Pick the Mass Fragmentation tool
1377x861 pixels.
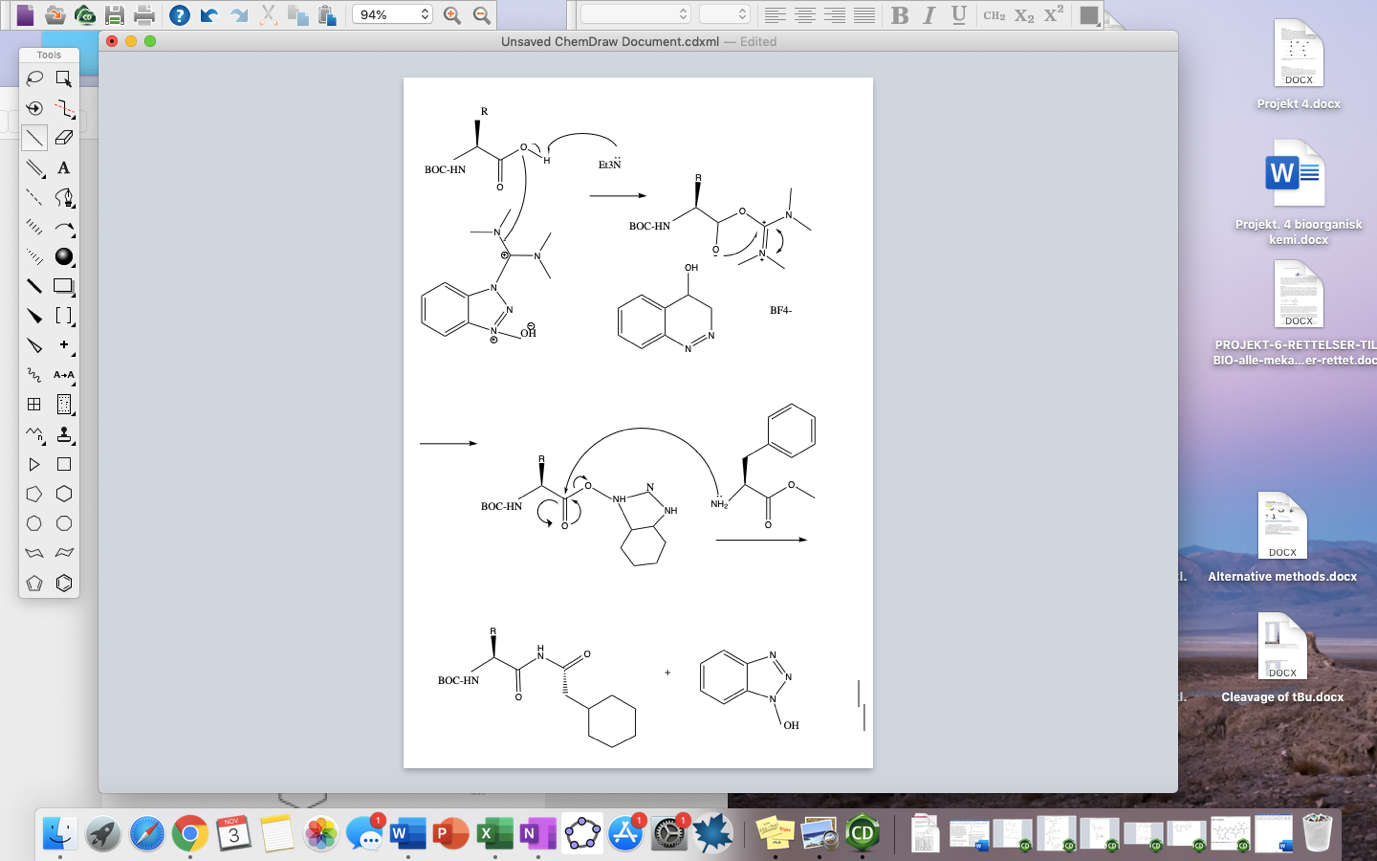point(64,108)
